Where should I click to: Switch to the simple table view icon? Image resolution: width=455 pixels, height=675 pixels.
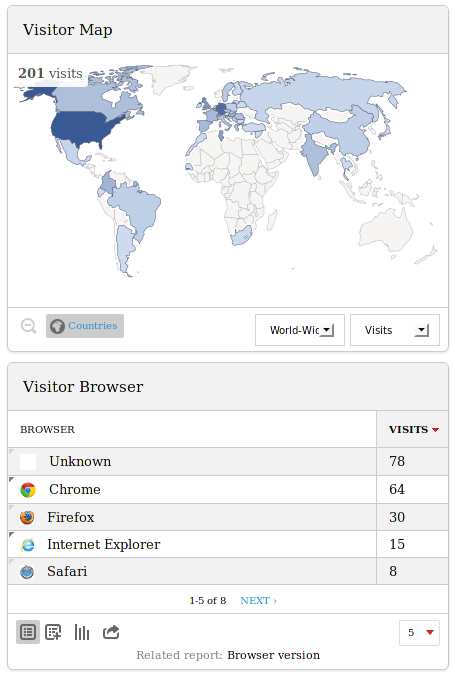point(28,632)
